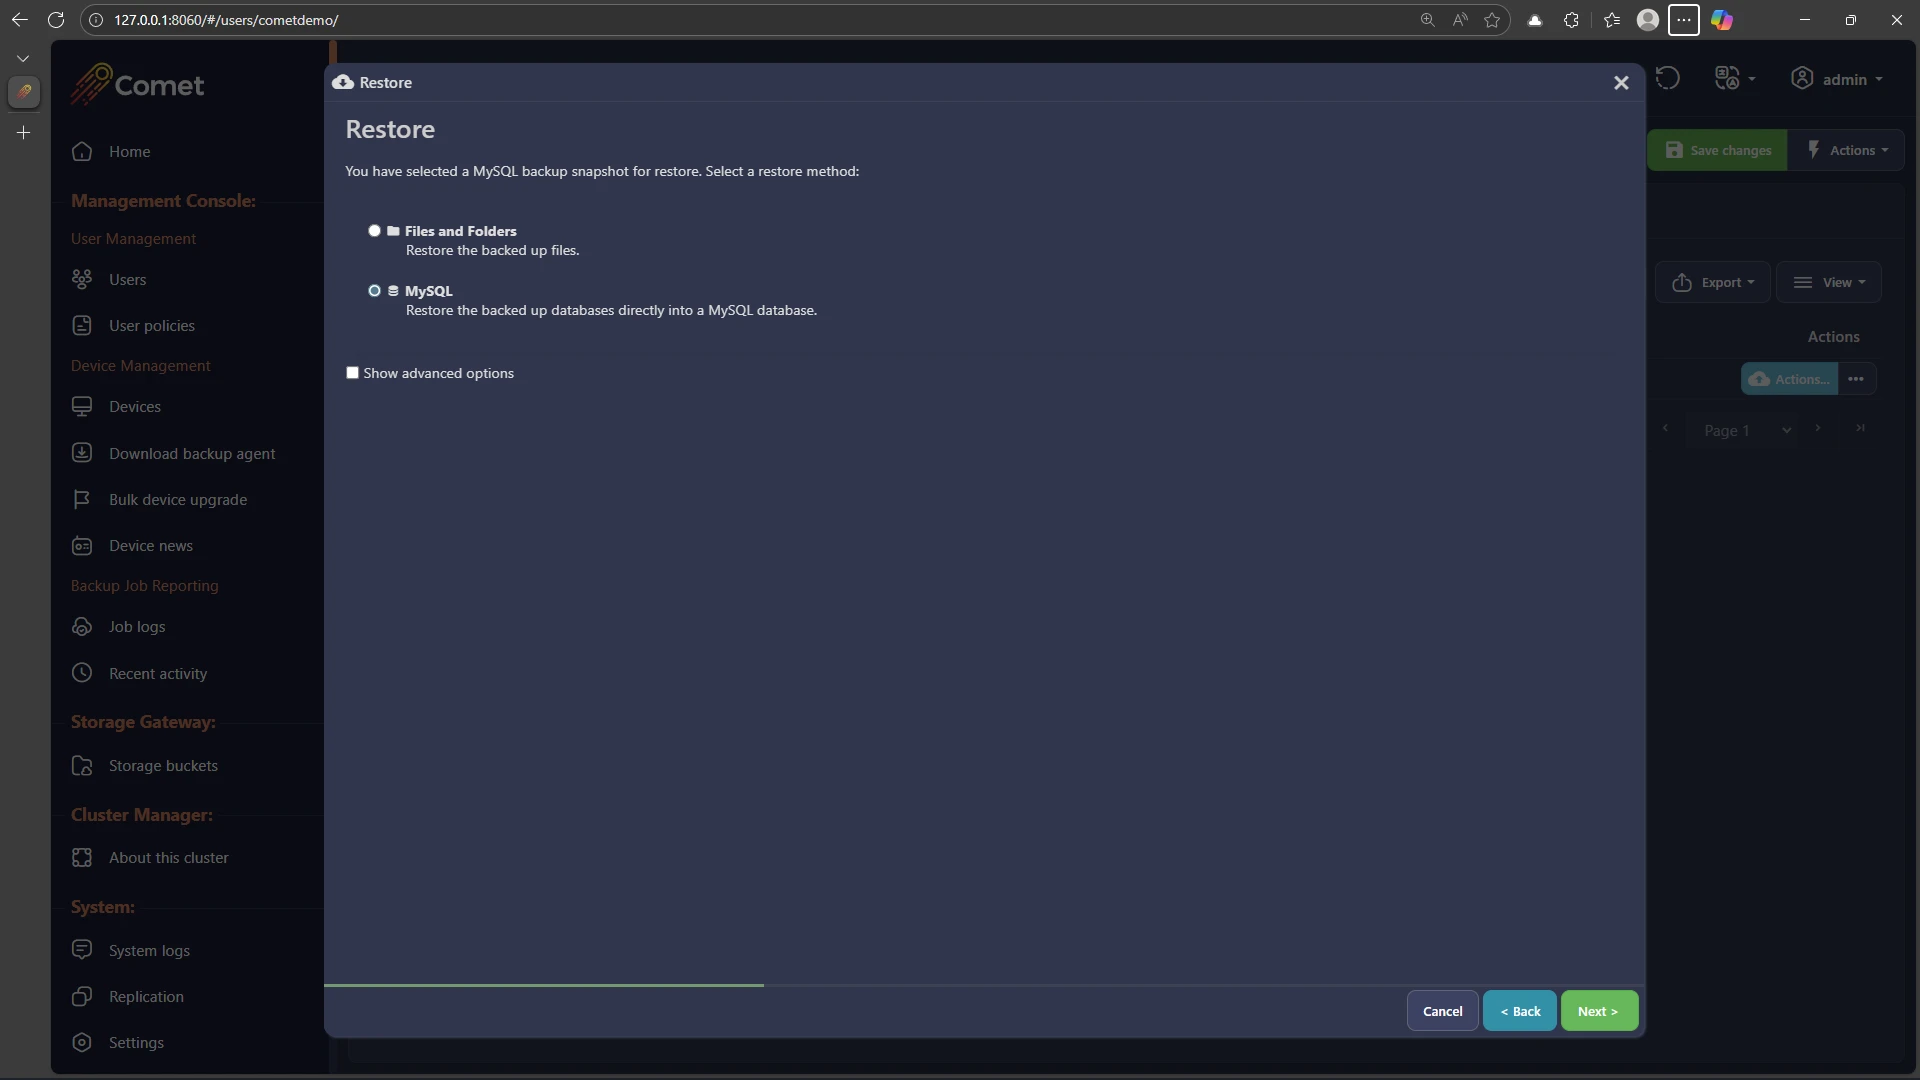
Task: Click the Storage buckets icon
Action: [x=82, y=766]
